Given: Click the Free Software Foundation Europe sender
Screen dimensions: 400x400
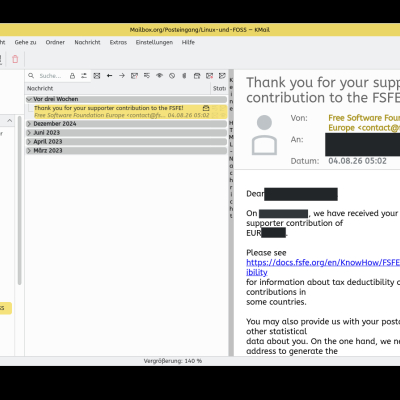Looking at the screenshot, I should [x=364, y=123].
